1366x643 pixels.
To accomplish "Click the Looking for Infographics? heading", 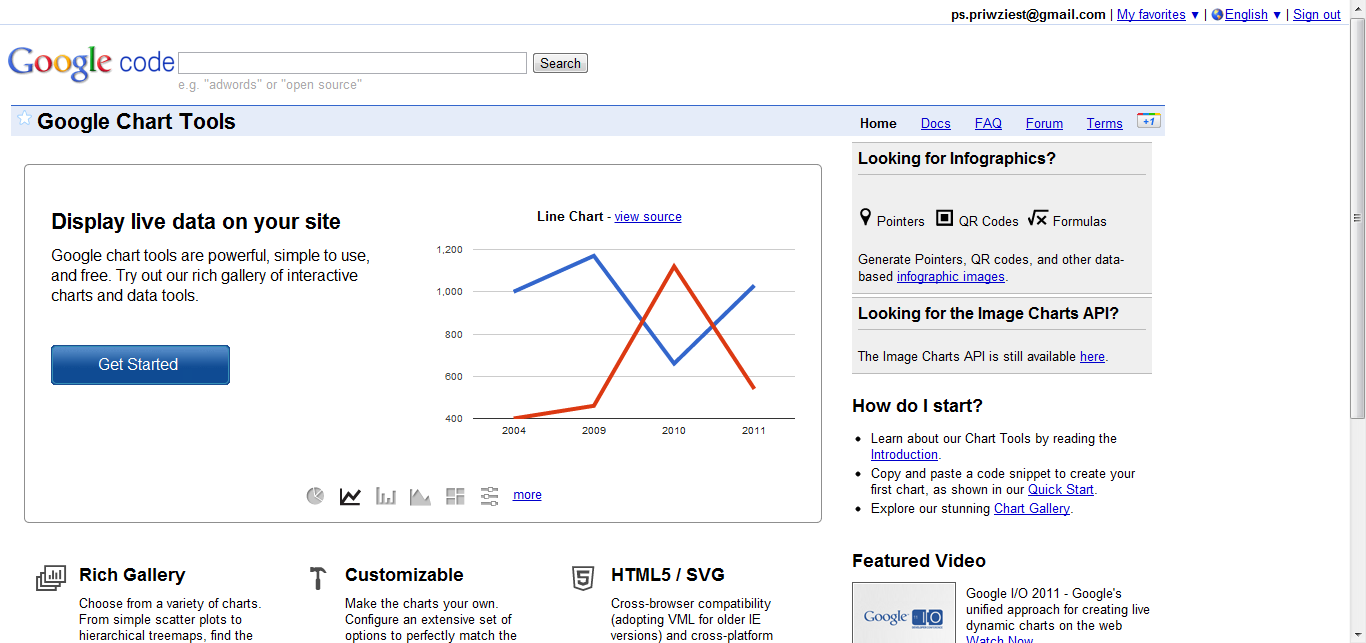I will coord(957,159).
